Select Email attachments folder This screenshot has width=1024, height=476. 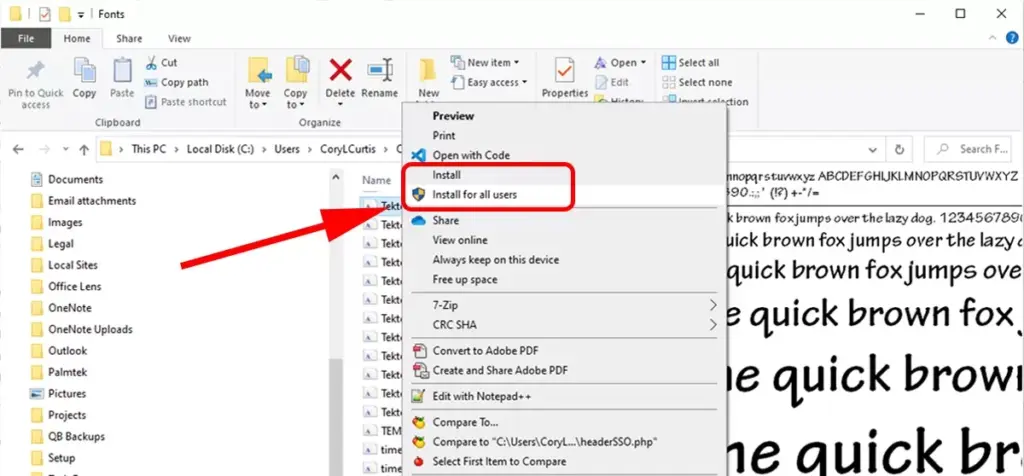(91, 200)
